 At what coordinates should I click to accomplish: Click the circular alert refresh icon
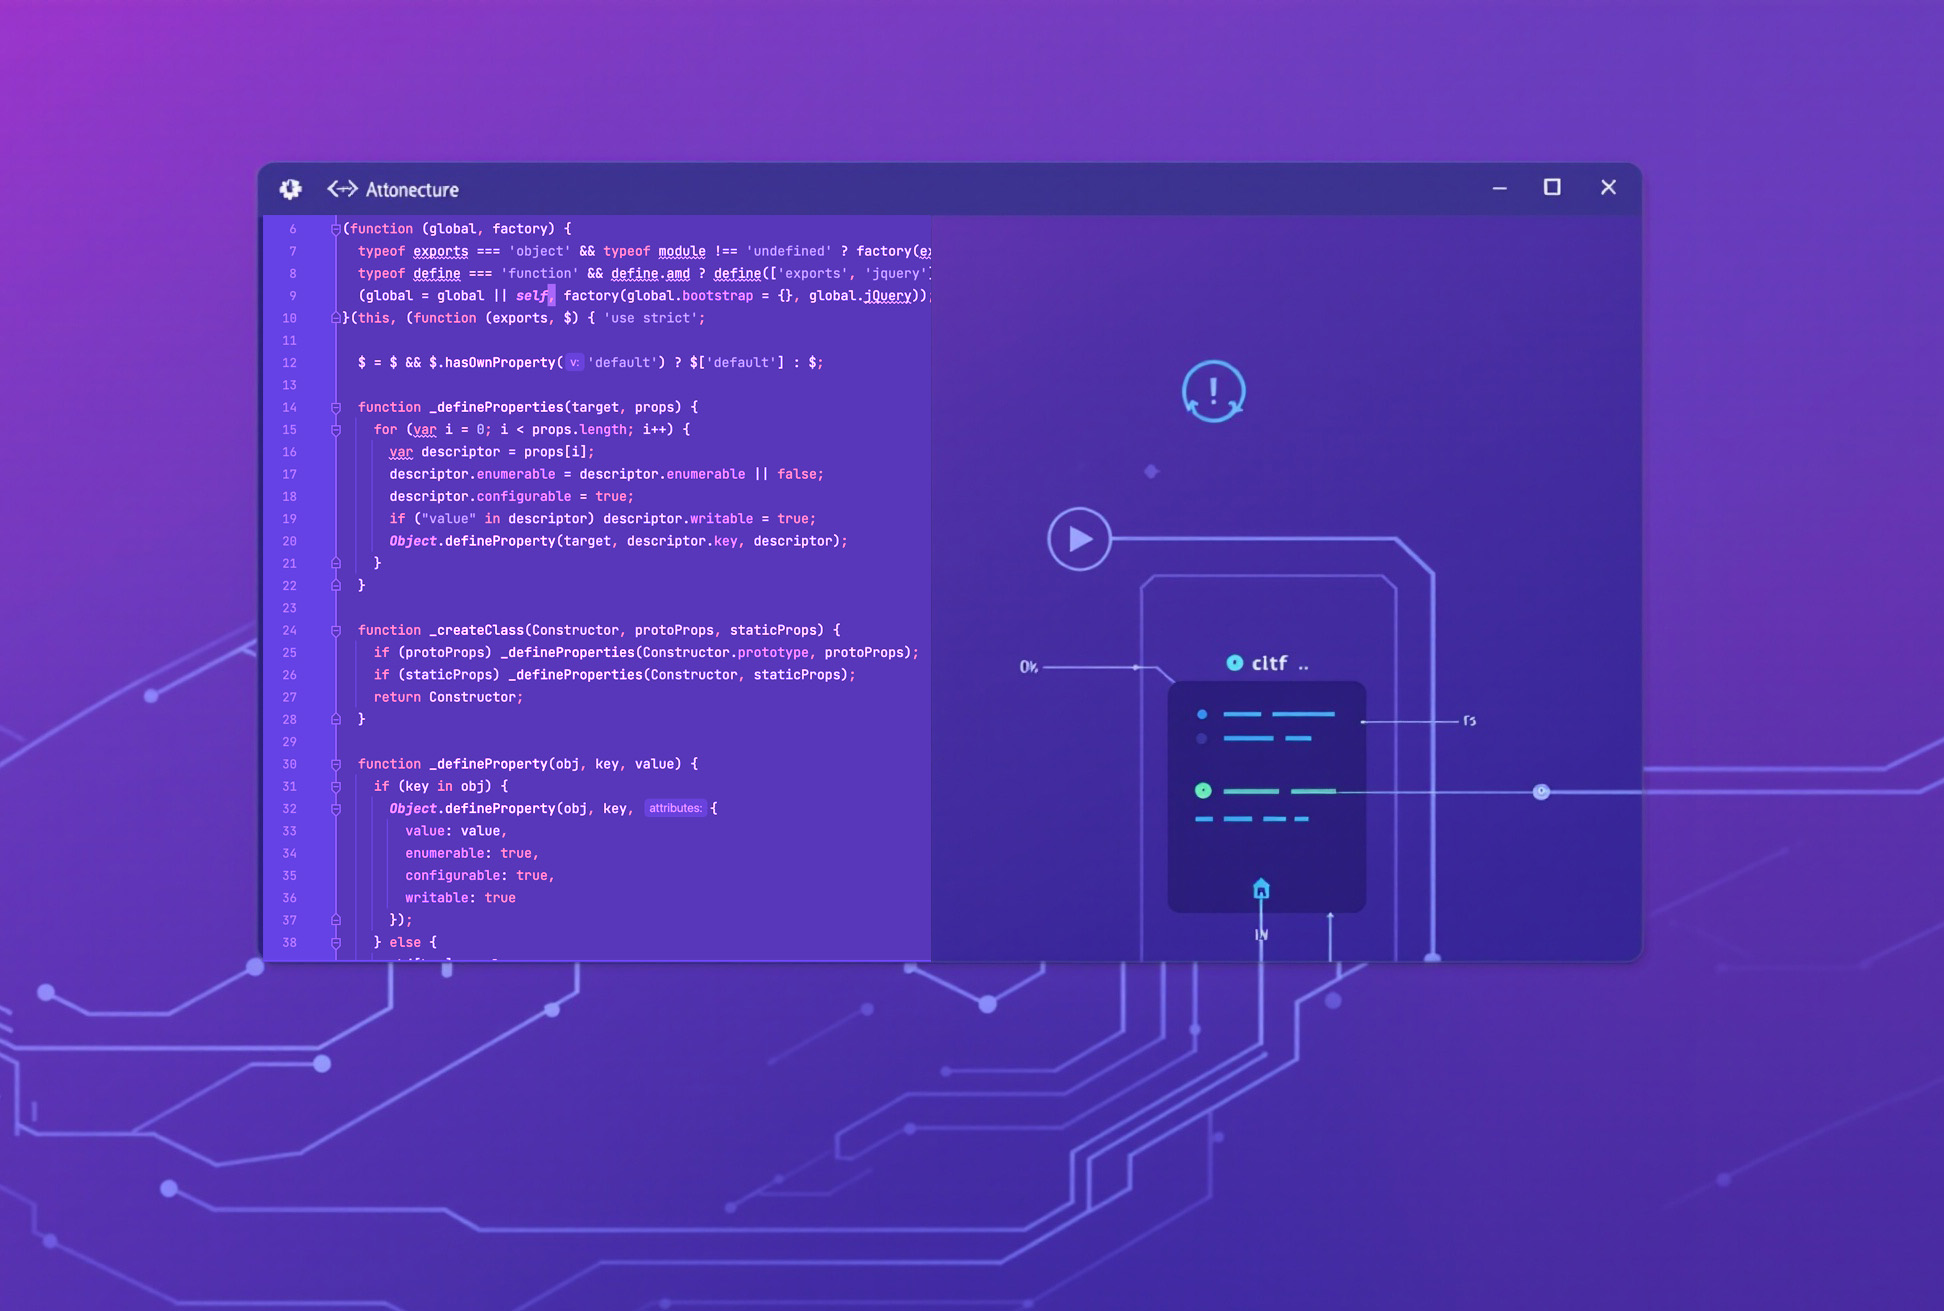[x=1213, y=391]
